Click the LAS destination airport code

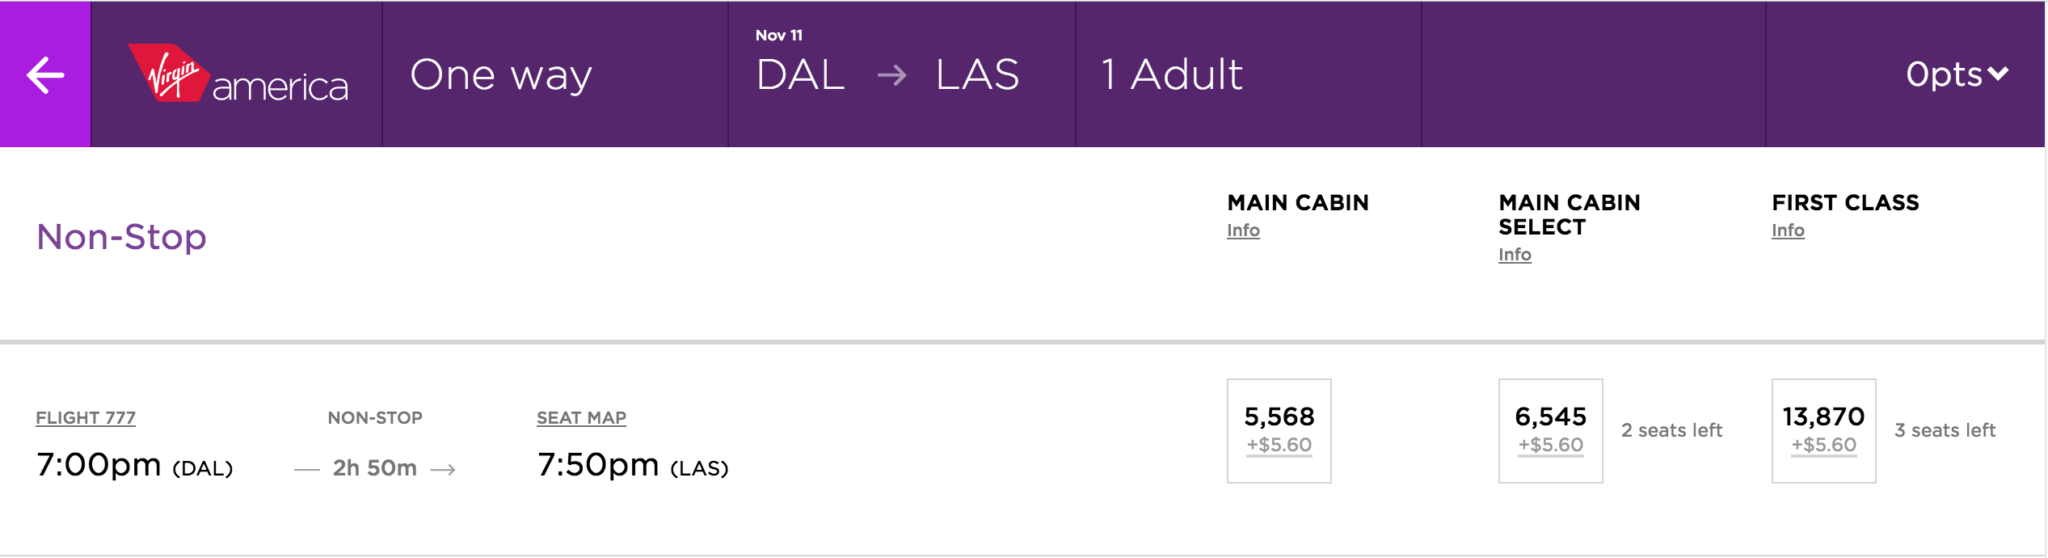977,75
